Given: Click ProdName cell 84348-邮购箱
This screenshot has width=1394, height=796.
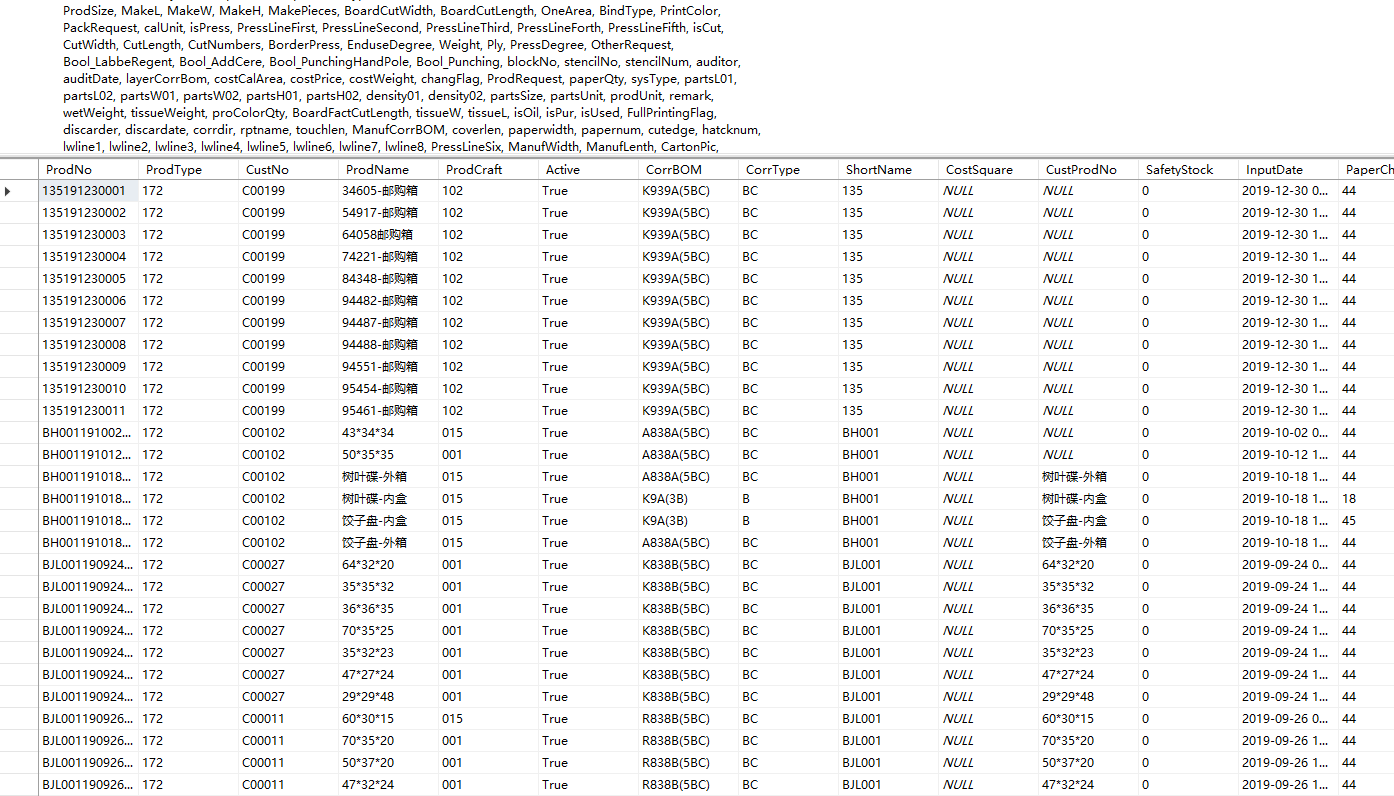Looking at the screenshot, I should point(388,279).
